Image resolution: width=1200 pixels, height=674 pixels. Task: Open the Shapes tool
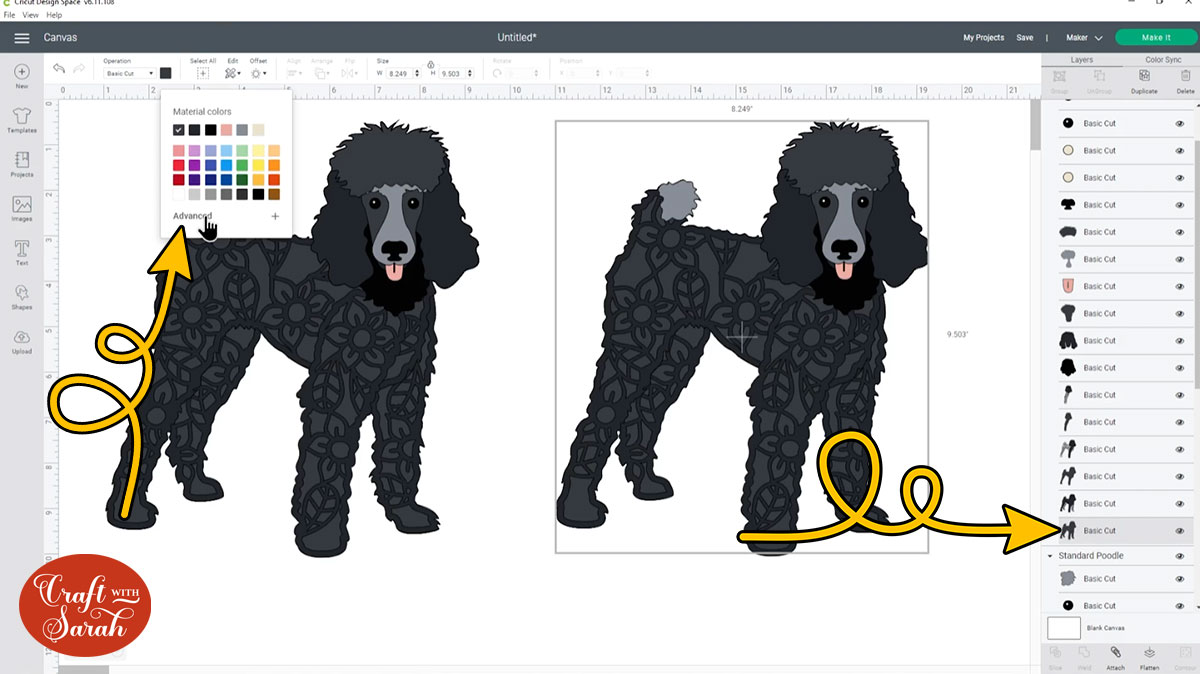coord(22,296)
